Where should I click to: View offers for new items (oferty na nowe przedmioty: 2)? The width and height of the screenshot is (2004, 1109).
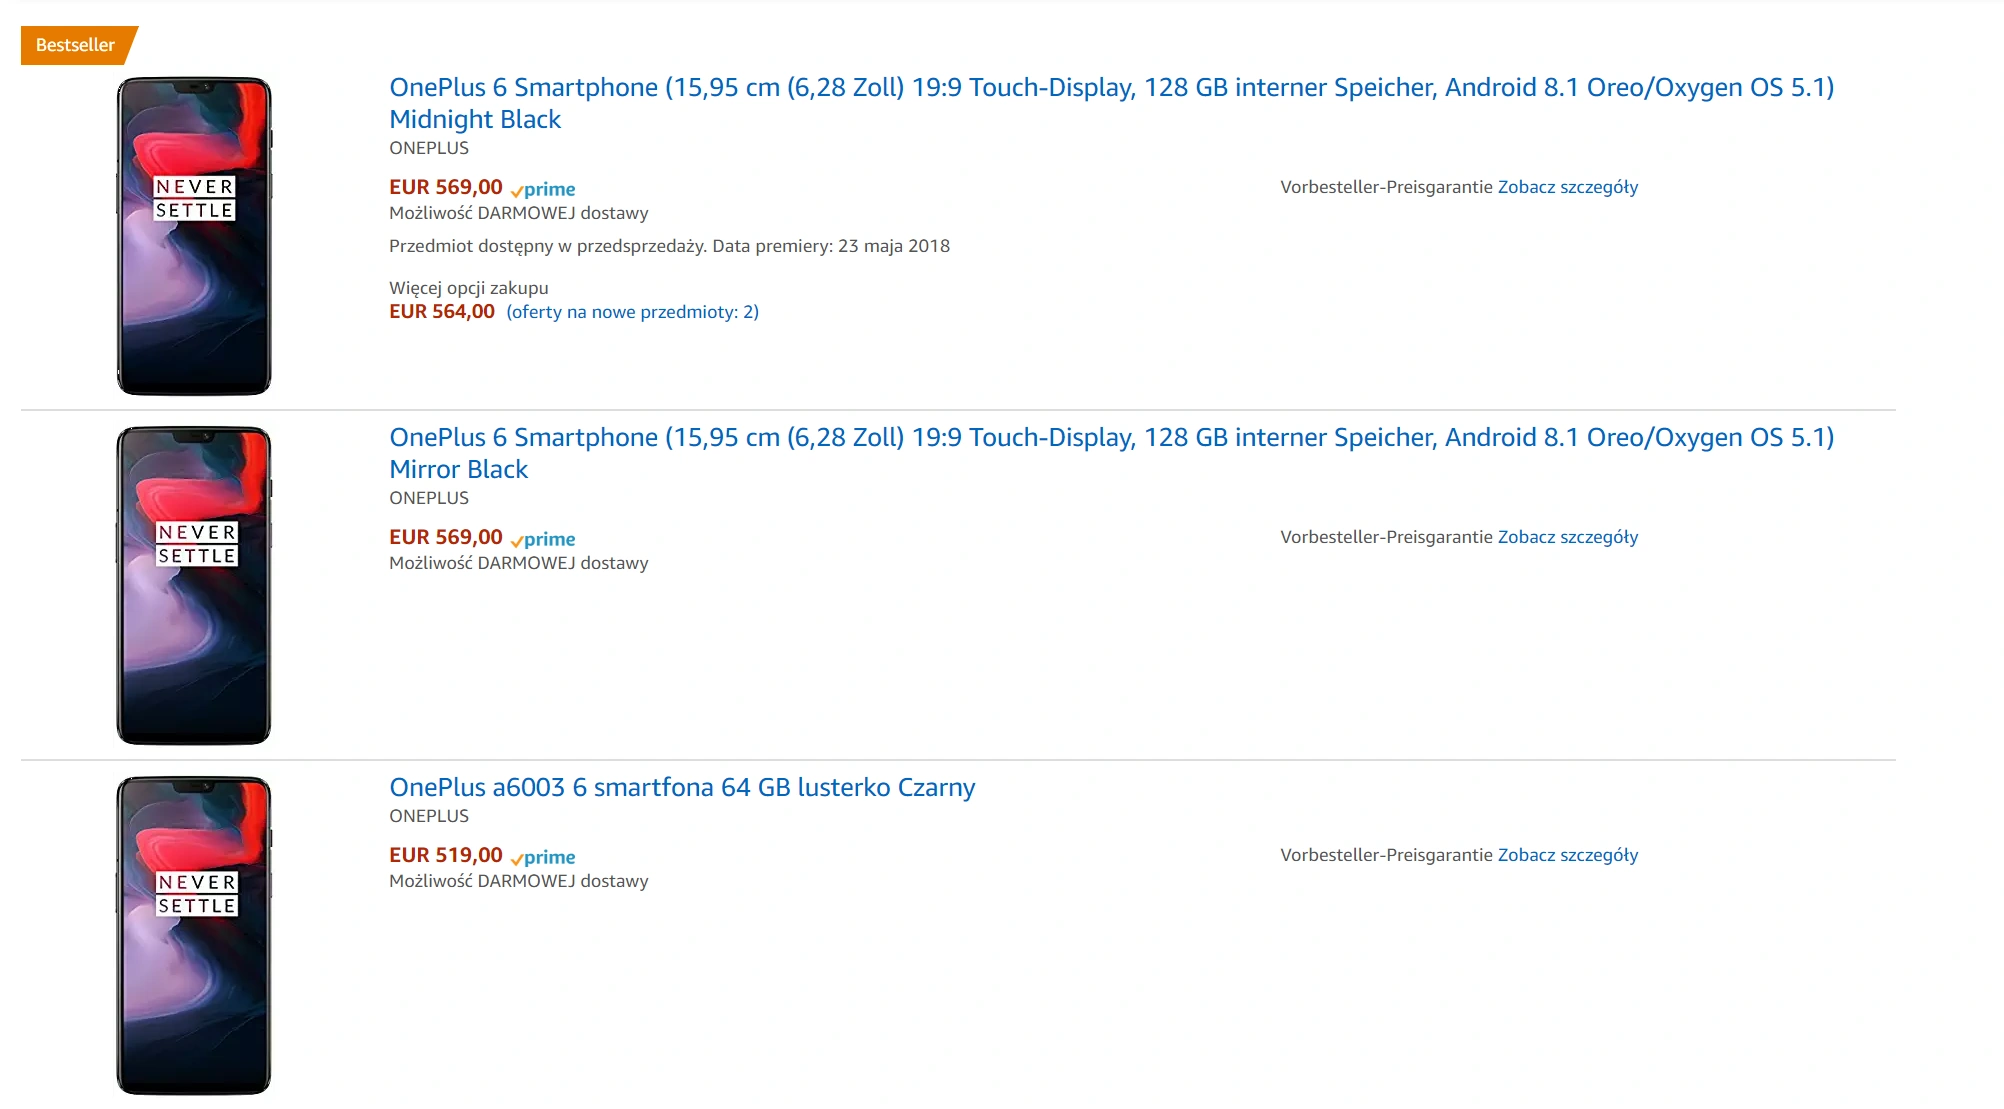point(633,312)
